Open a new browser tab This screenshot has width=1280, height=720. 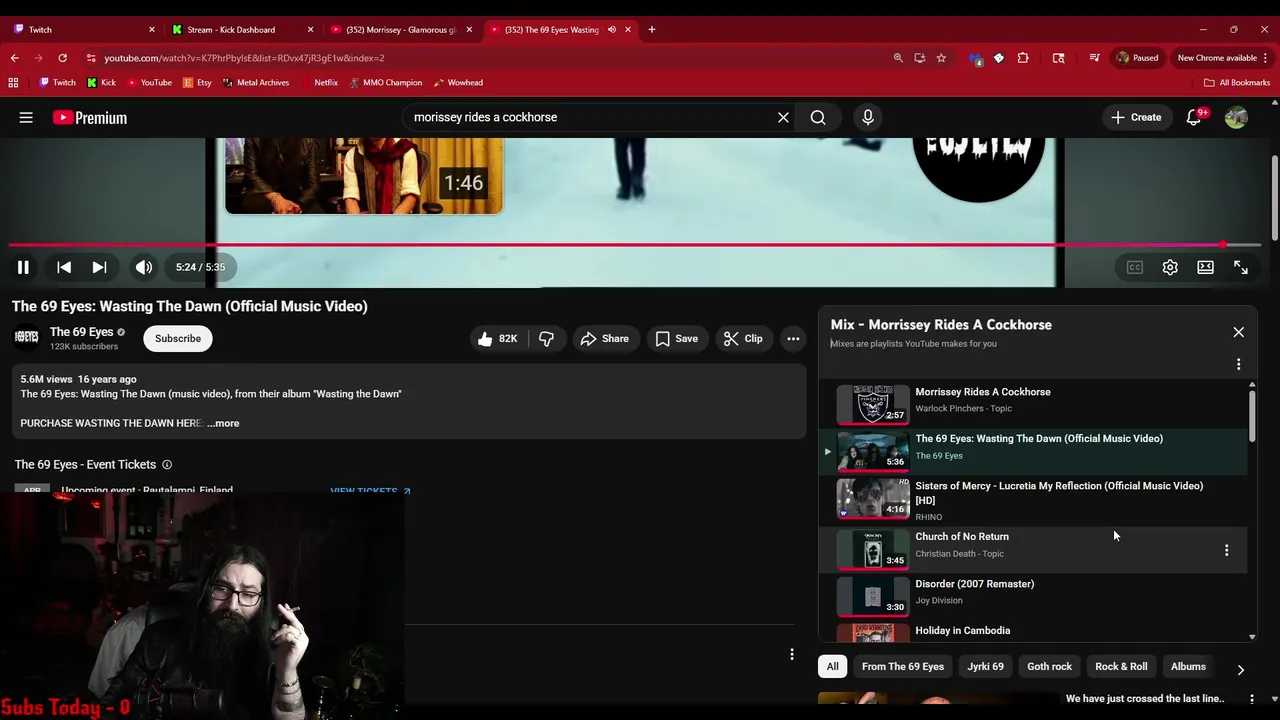click(x=651, y=29)
